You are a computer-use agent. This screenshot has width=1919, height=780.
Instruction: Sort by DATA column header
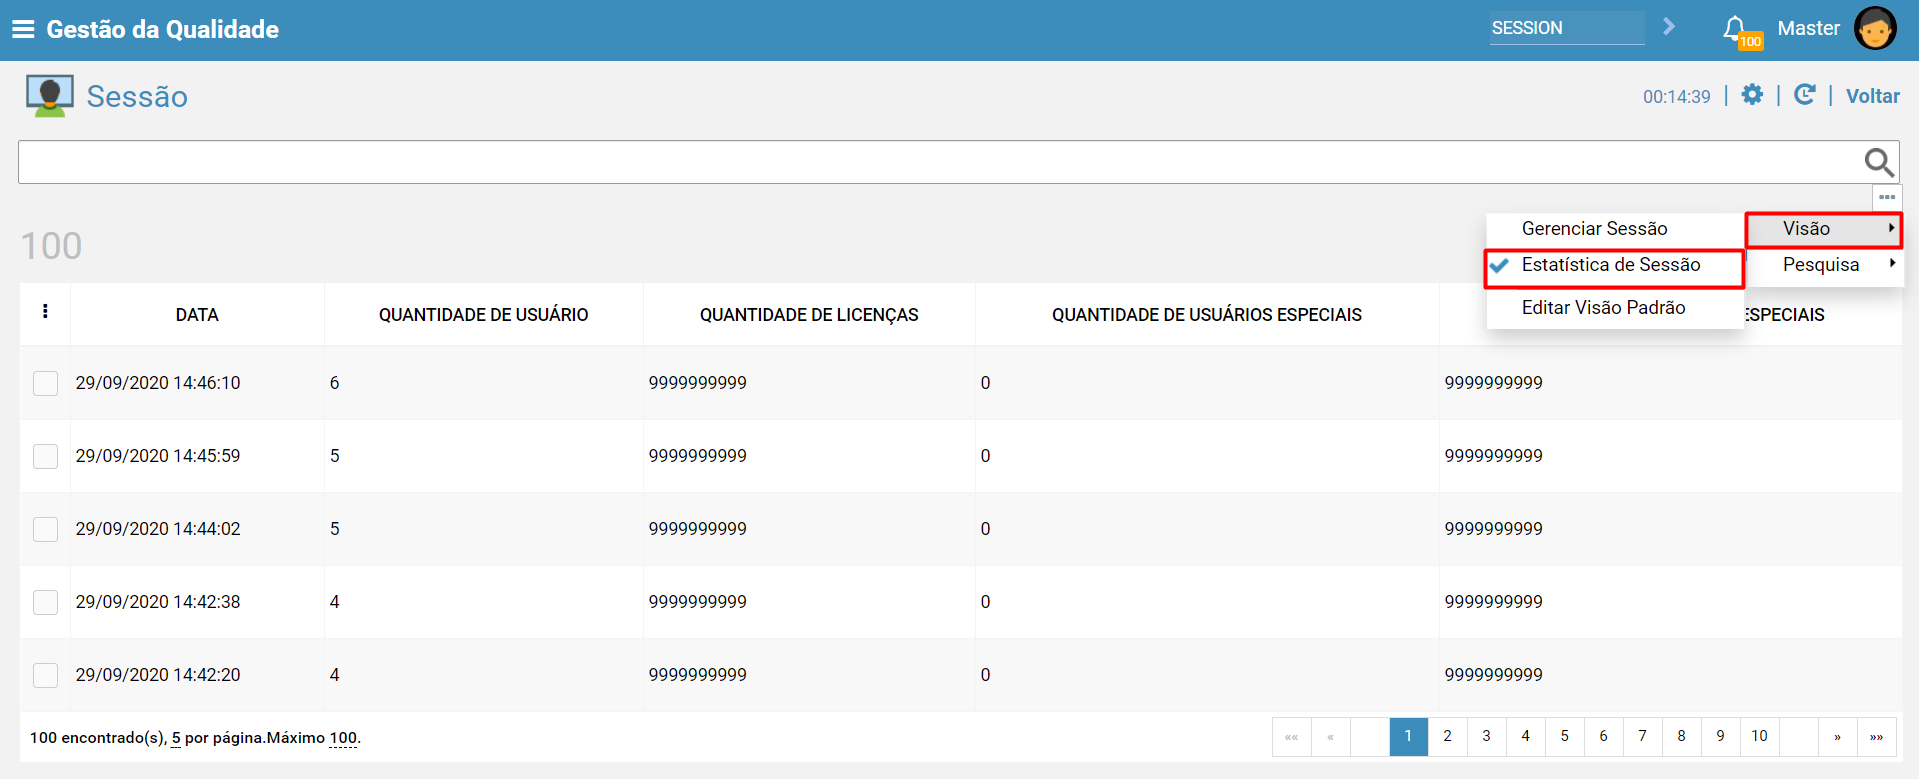[x=197, y=315]
